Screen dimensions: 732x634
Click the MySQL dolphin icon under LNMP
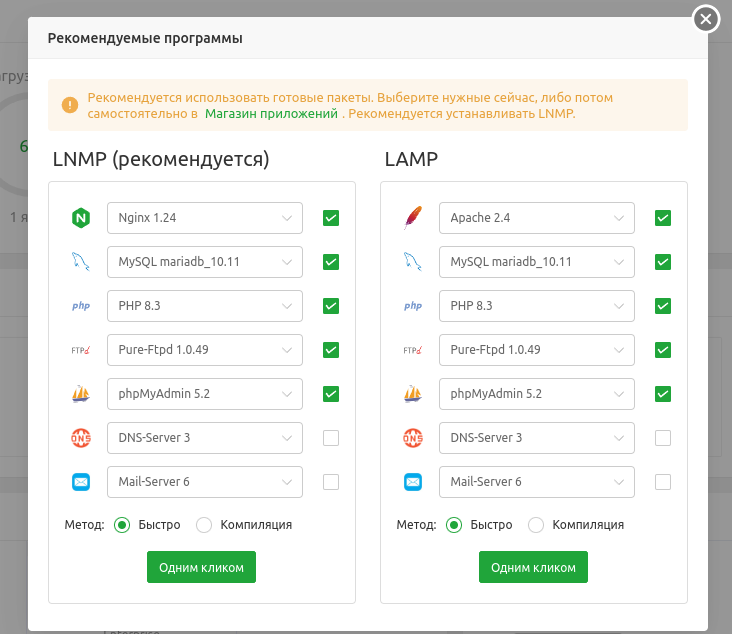(81, 262)
